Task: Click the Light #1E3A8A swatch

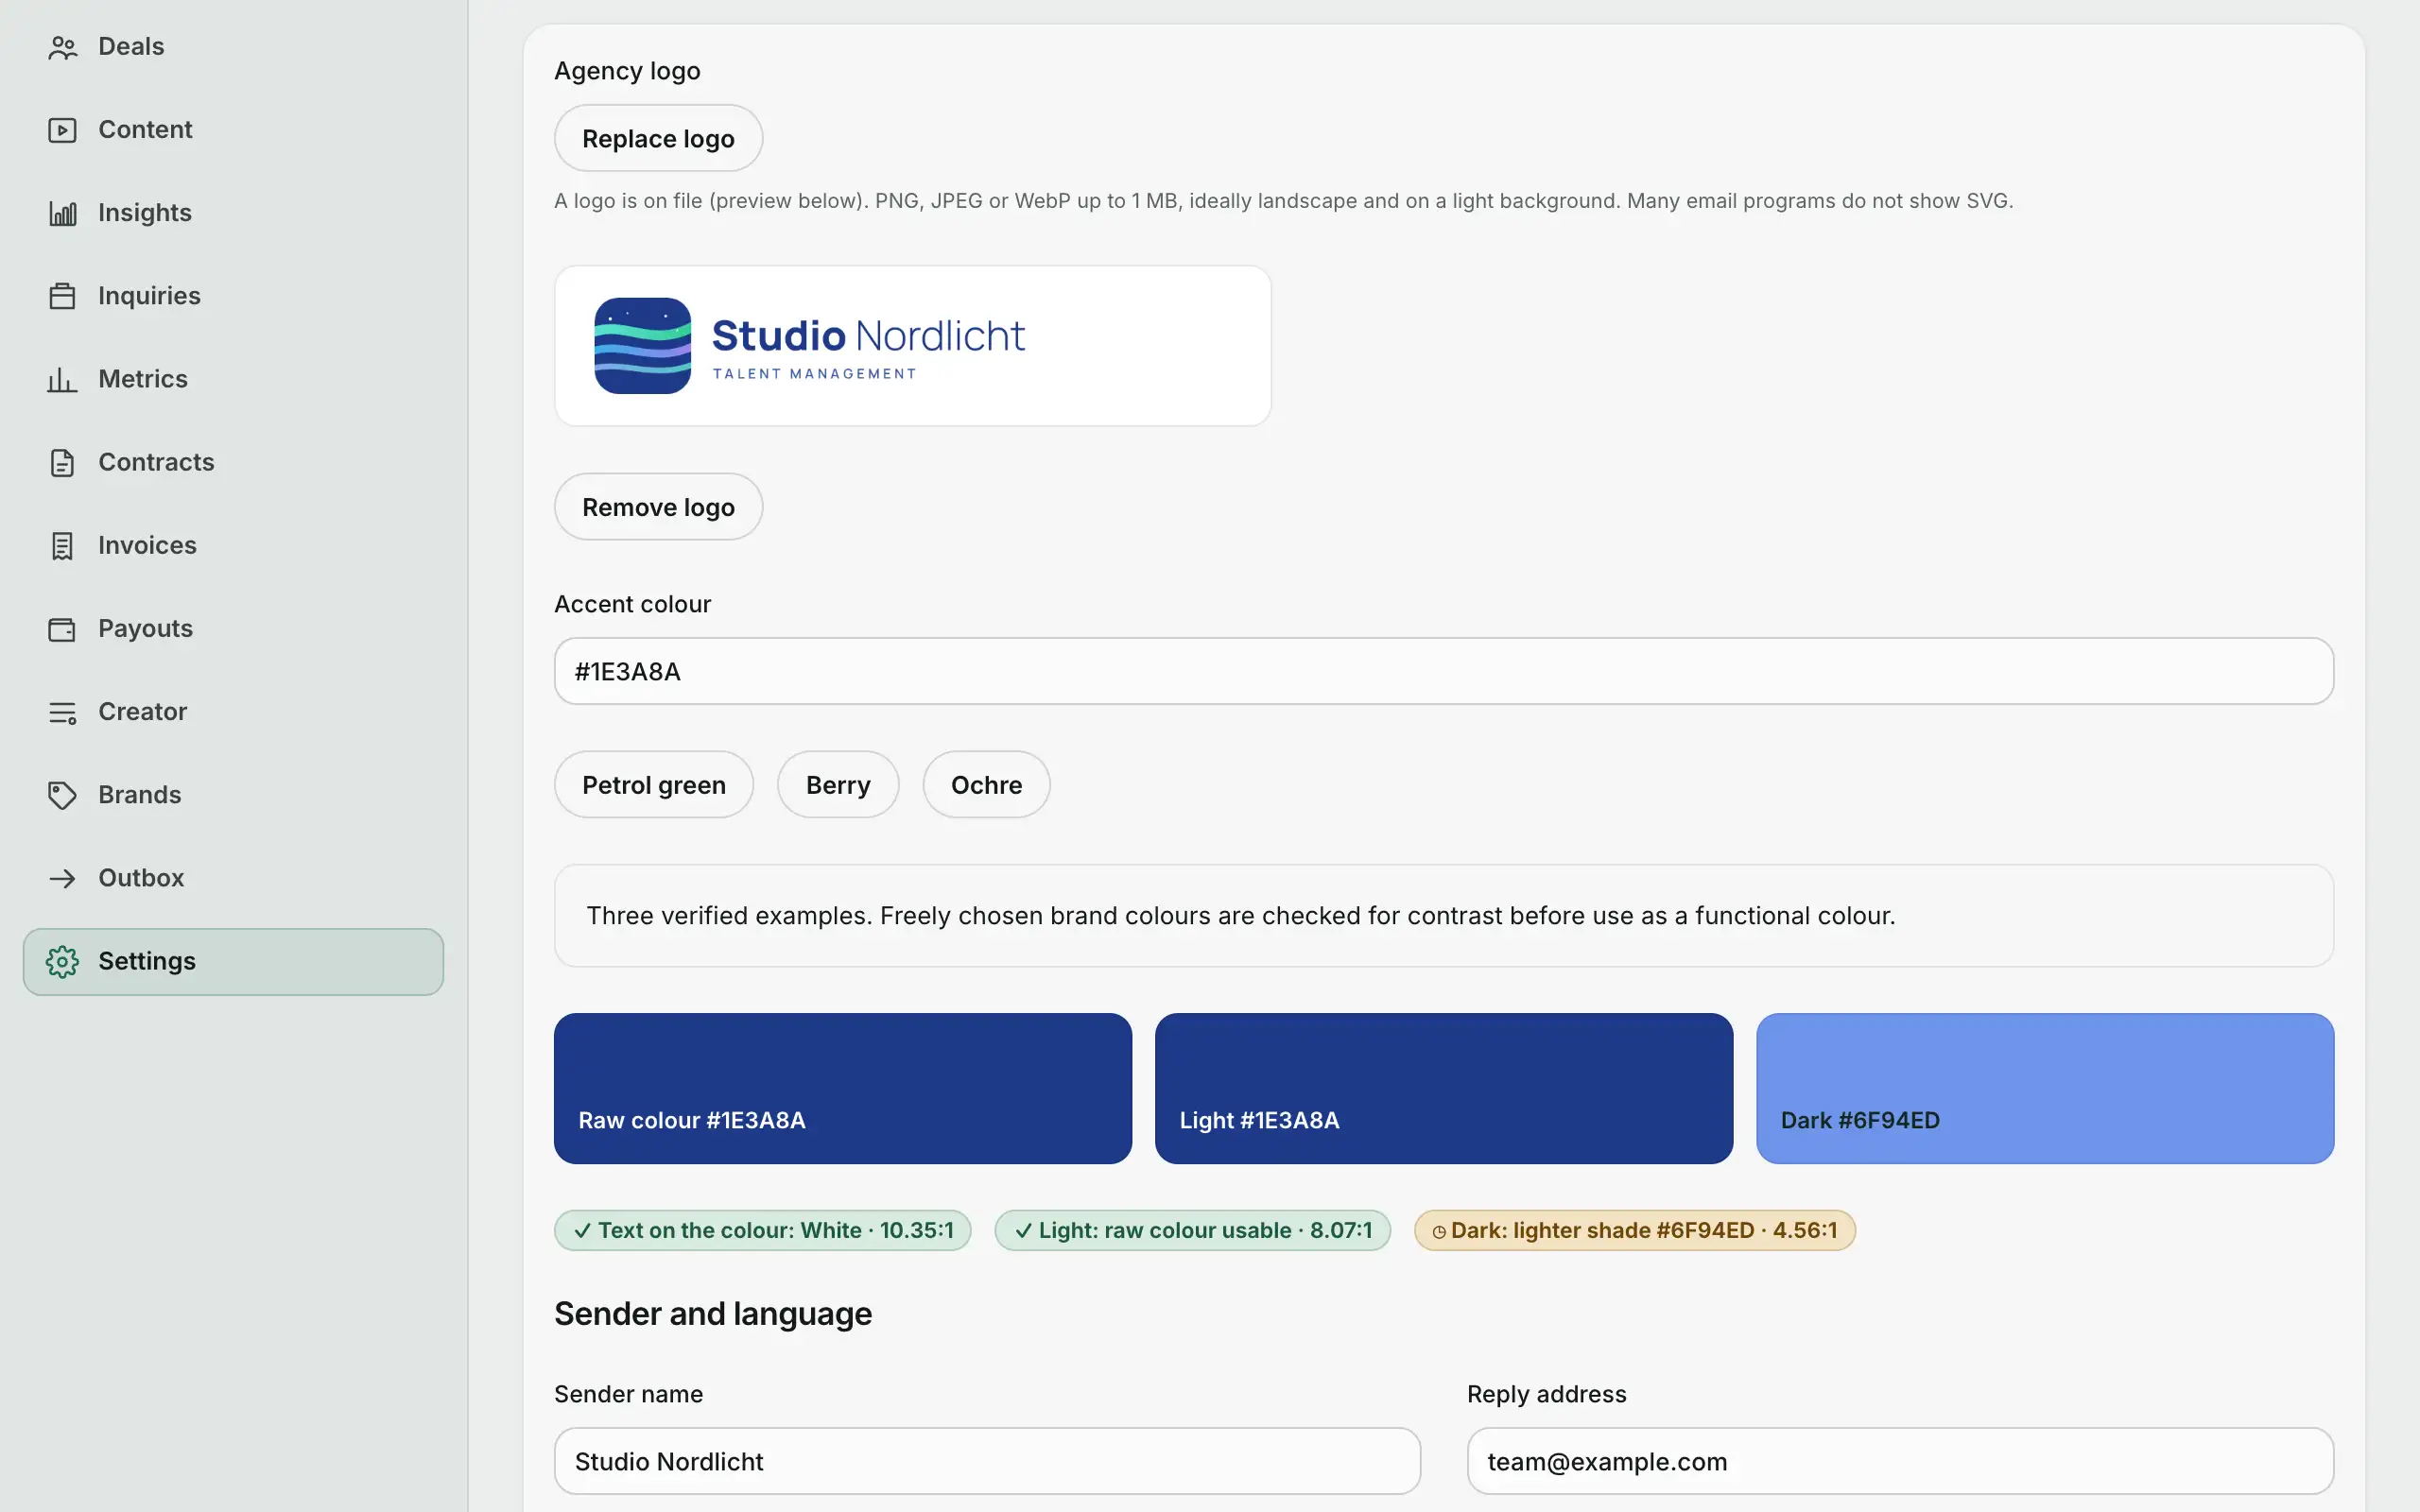Action: pyautogui.click(x=1443, y=1088)
